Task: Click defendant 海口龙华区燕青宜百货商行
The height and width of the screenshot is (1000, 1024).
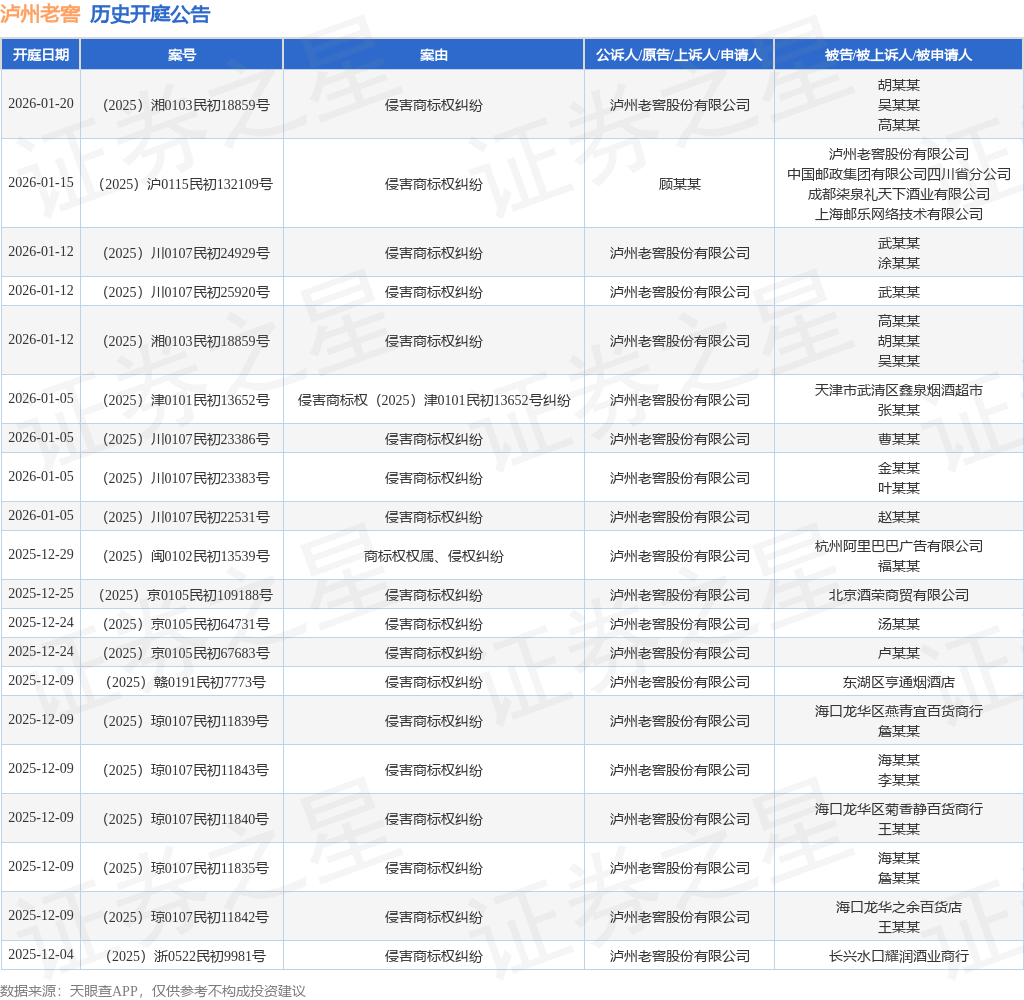Action: tap(899, 711)
